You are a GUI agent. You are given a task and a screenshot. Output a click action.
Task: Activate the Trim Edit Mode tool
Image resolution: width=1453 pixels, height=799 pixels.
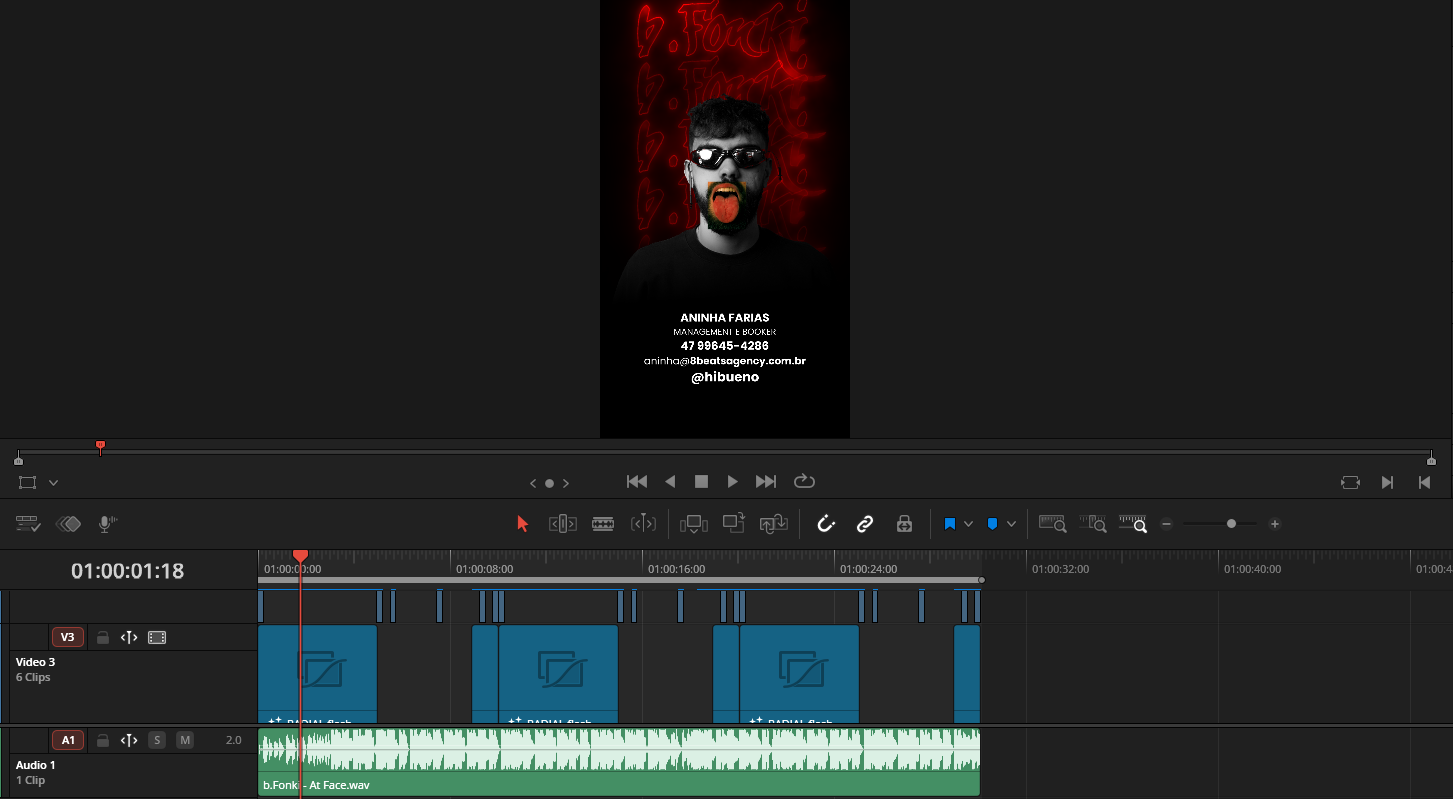tap(562, 524)
